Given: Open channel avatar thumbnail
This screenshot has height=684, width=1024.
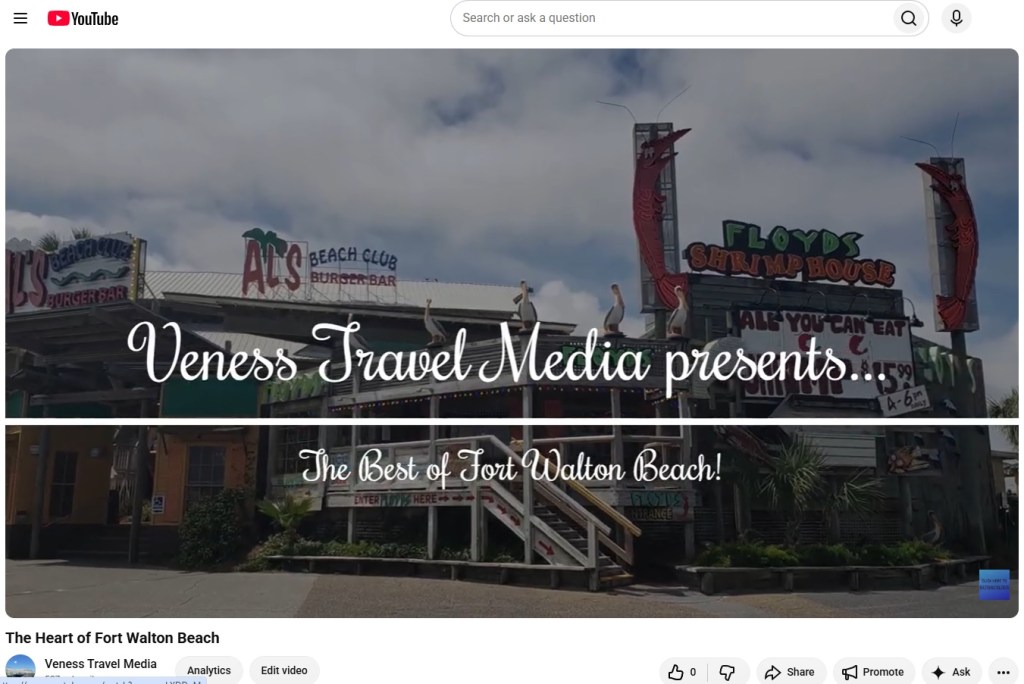Looking at the screenshot, I should pyautogui.click(x=20, y=669).
